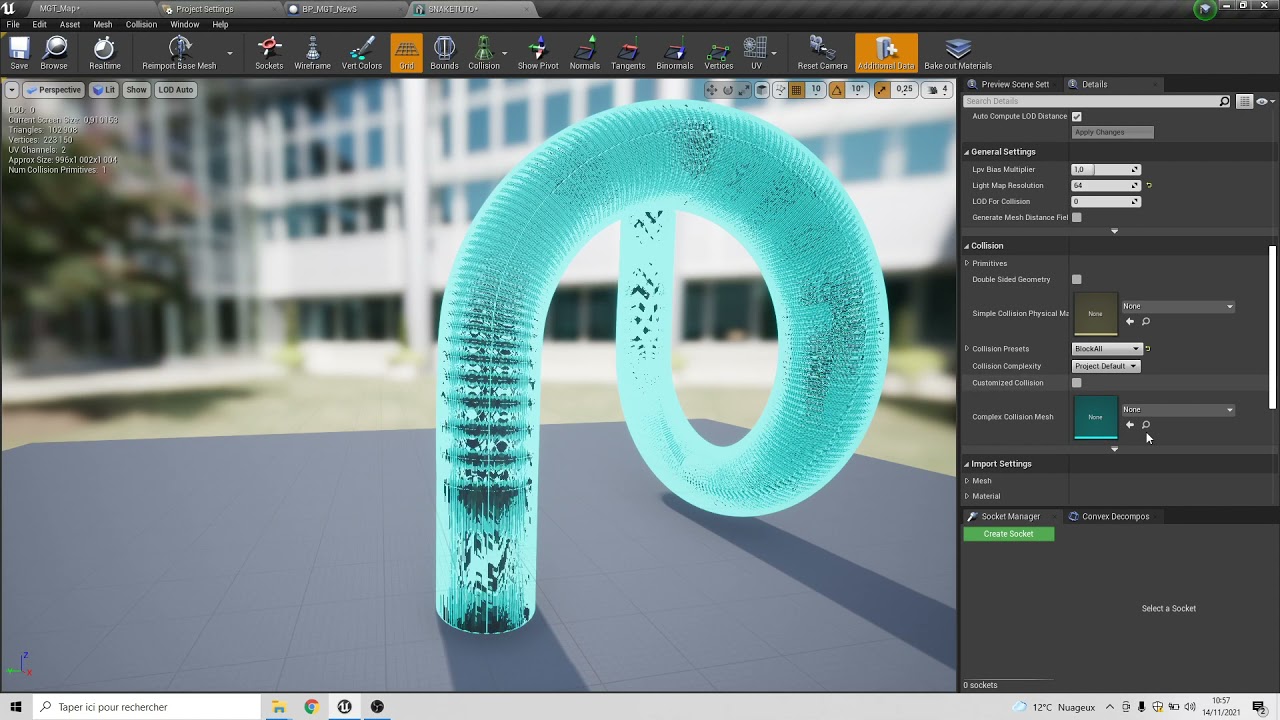1280x720 pixels.
Task: Enable Double Sided Geometry
Action: pyautogui.click(x=1077, y=279)
